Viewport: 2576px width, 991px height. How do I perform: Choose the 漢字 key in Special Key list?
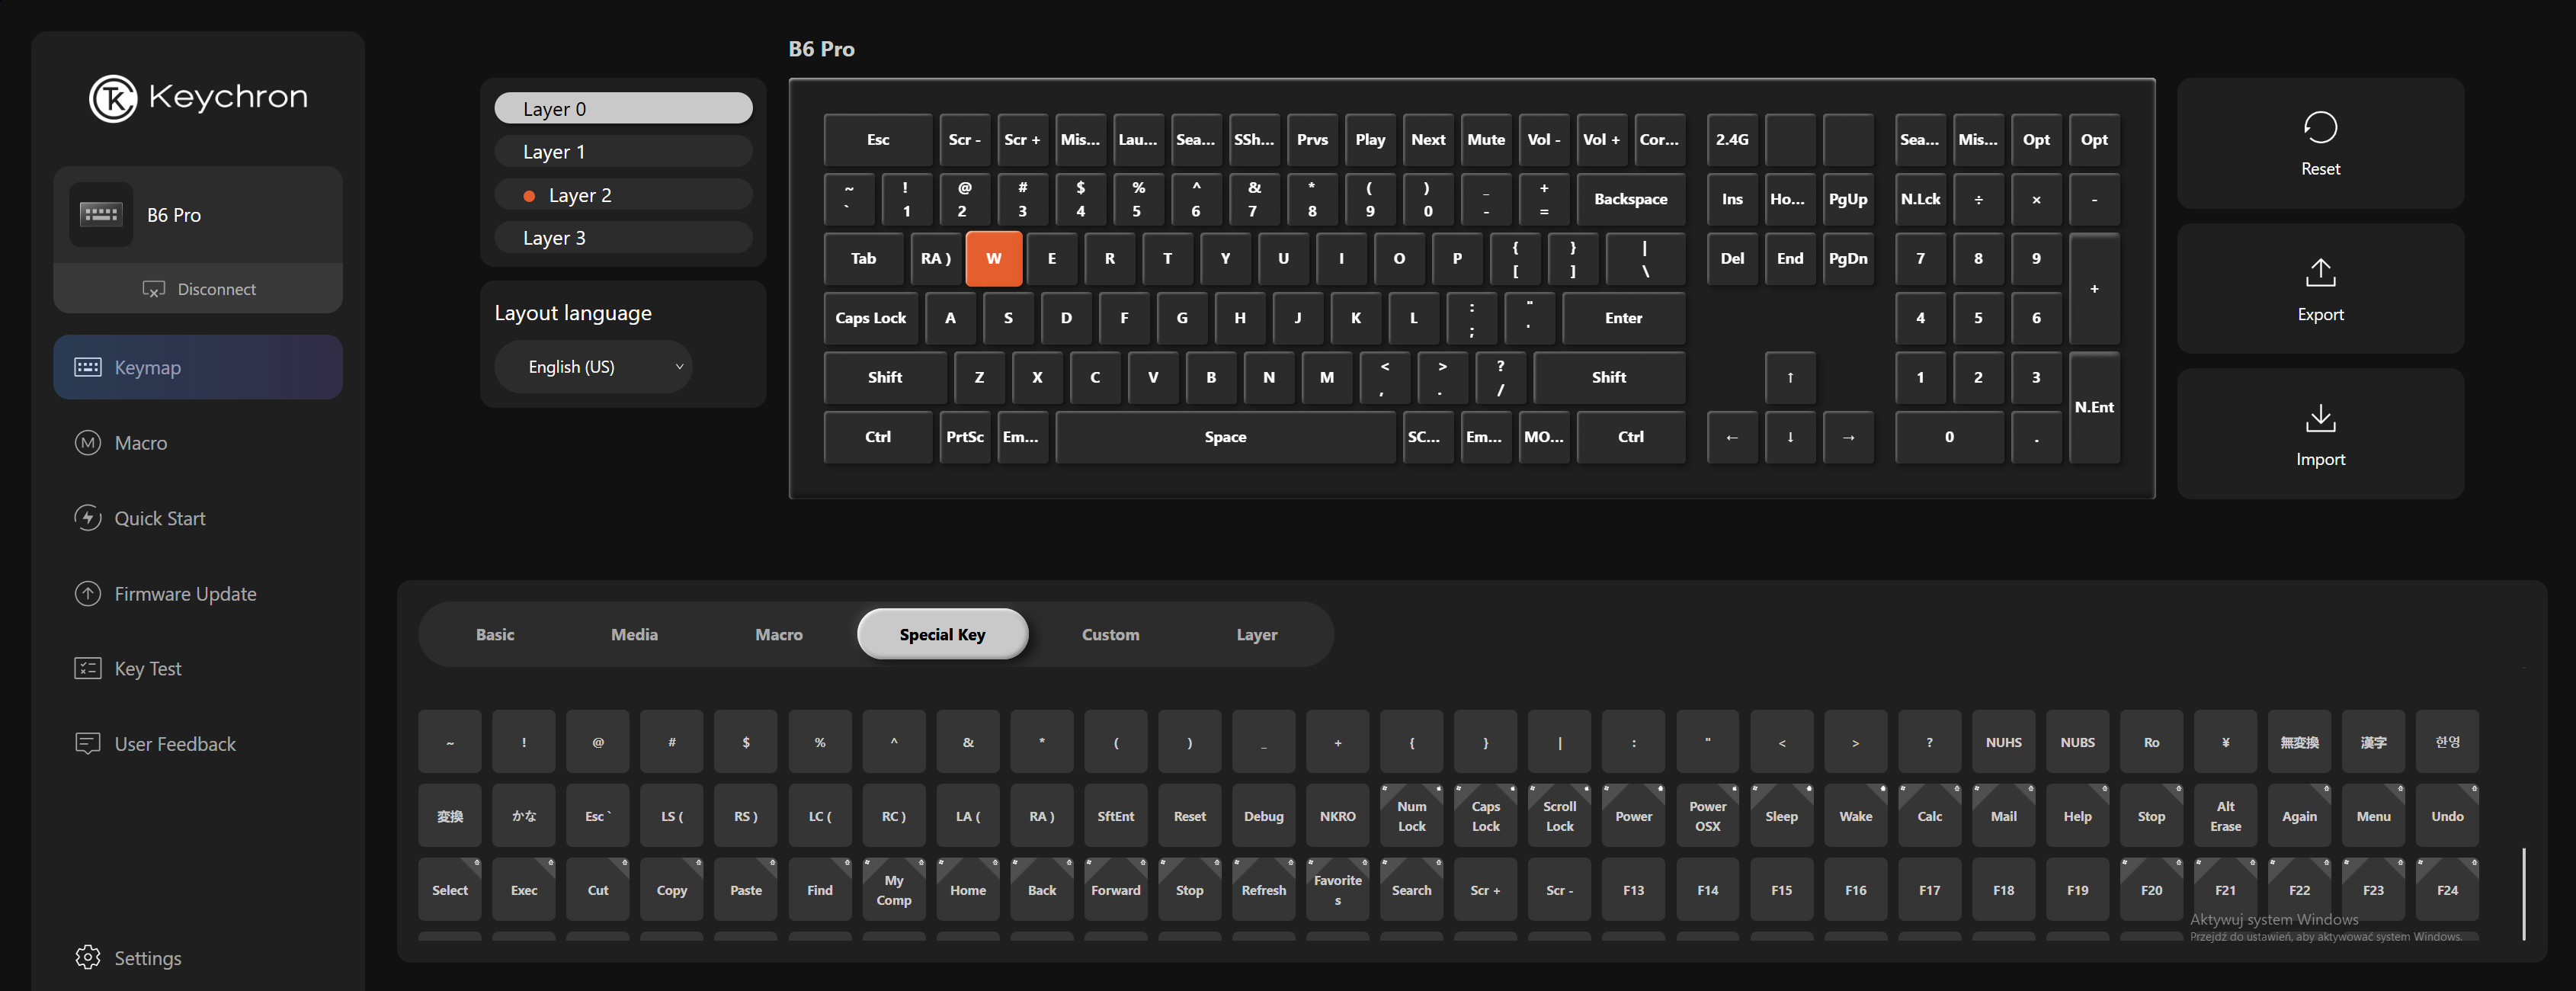(x=2373, y=742)
